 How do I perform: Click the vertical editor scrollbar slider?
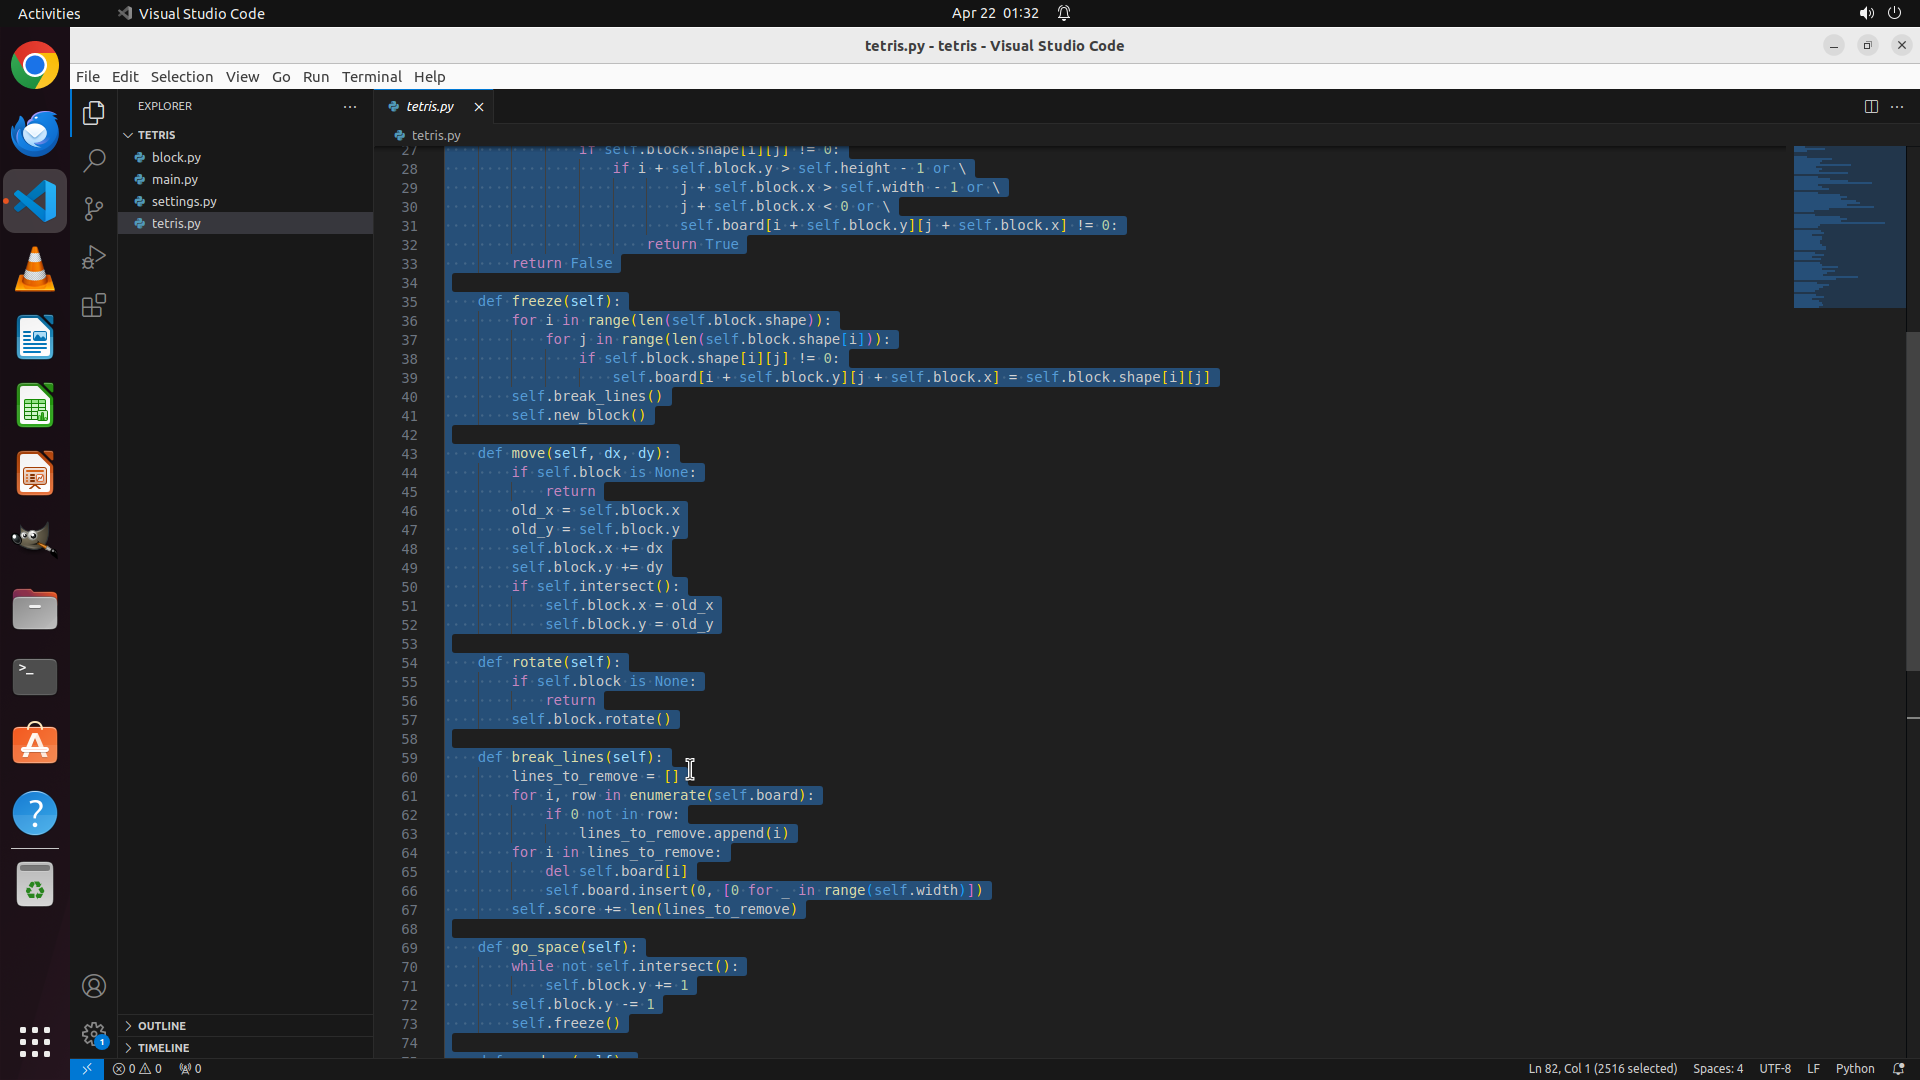click(x=1912, y=500)
